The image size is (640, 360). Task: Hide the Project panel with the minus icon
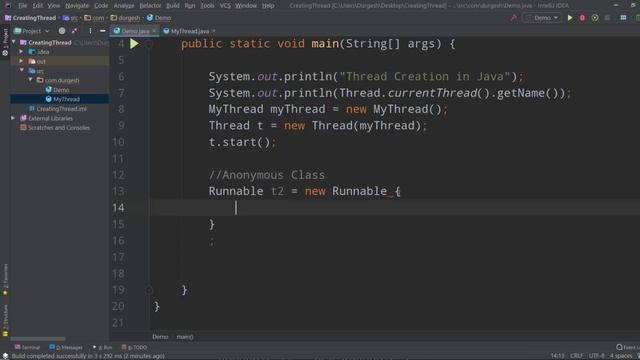tap(102, 31)
